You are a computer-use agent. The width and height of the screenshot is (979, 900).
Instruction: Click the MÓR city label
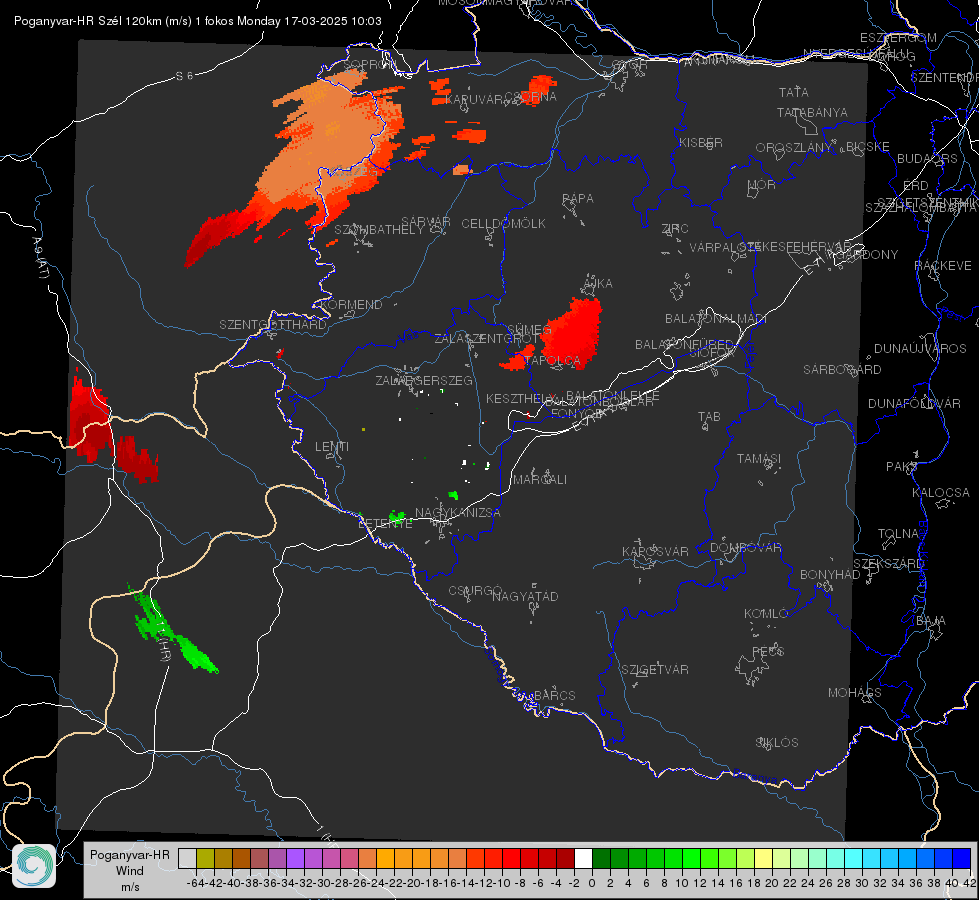pyautogui.click(x=761, y=185)
